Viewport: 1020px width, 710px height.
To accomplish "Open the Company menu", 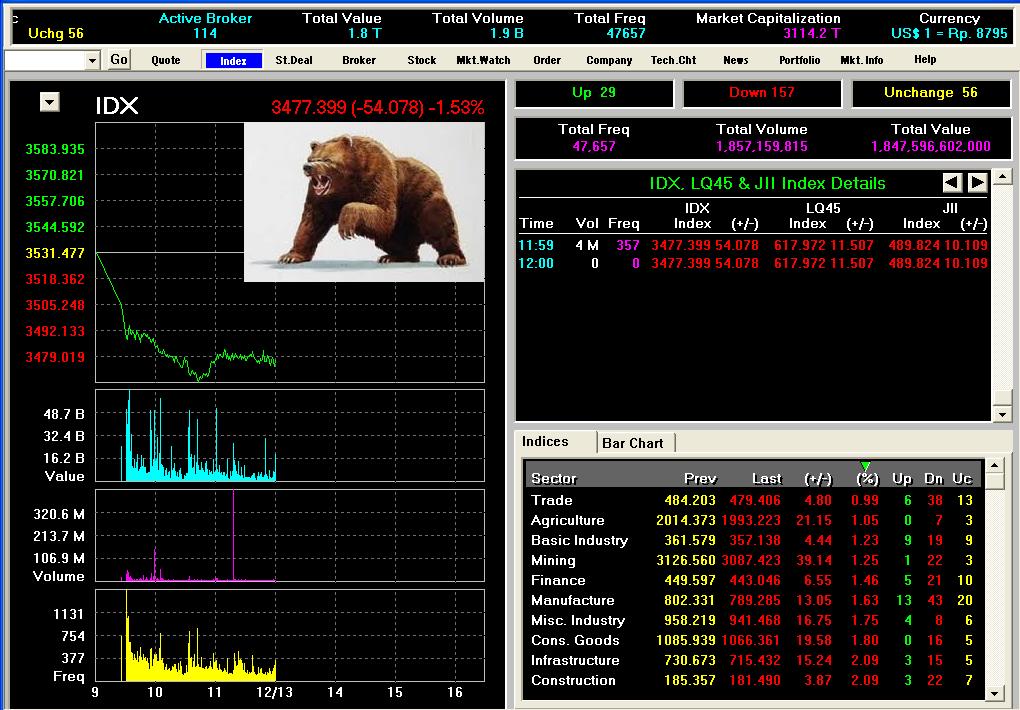I will pos(609,60).
